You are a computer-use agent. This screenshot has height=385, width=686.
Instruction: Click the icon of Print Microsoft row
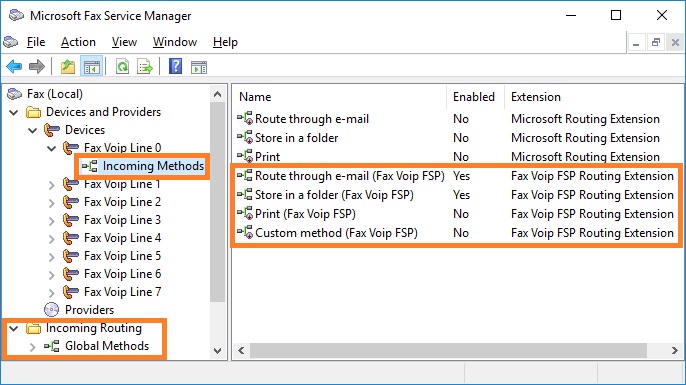245,156
